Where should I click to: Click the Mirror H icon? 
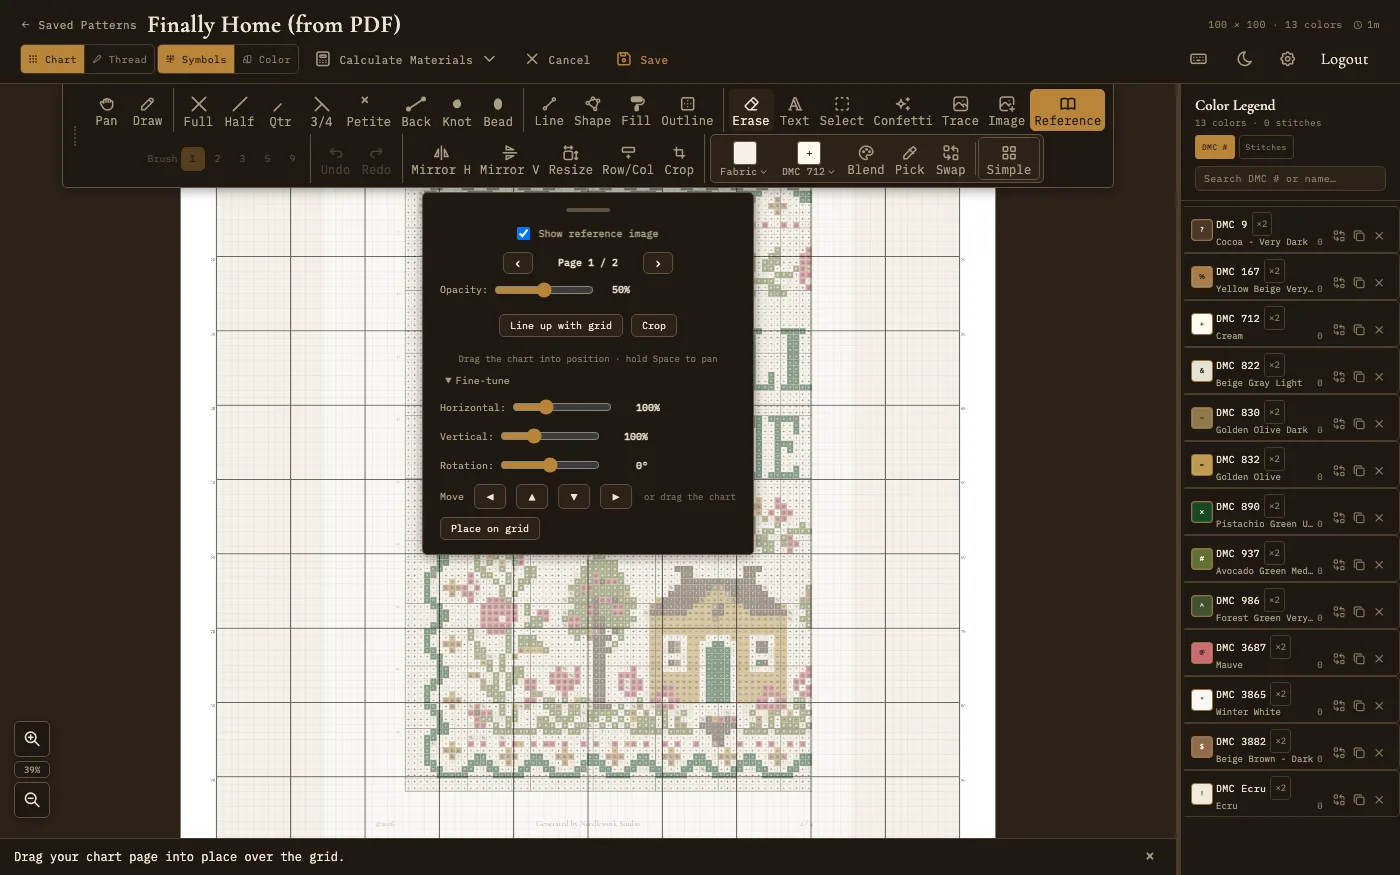pyautogui.click(x=441, y=160)
